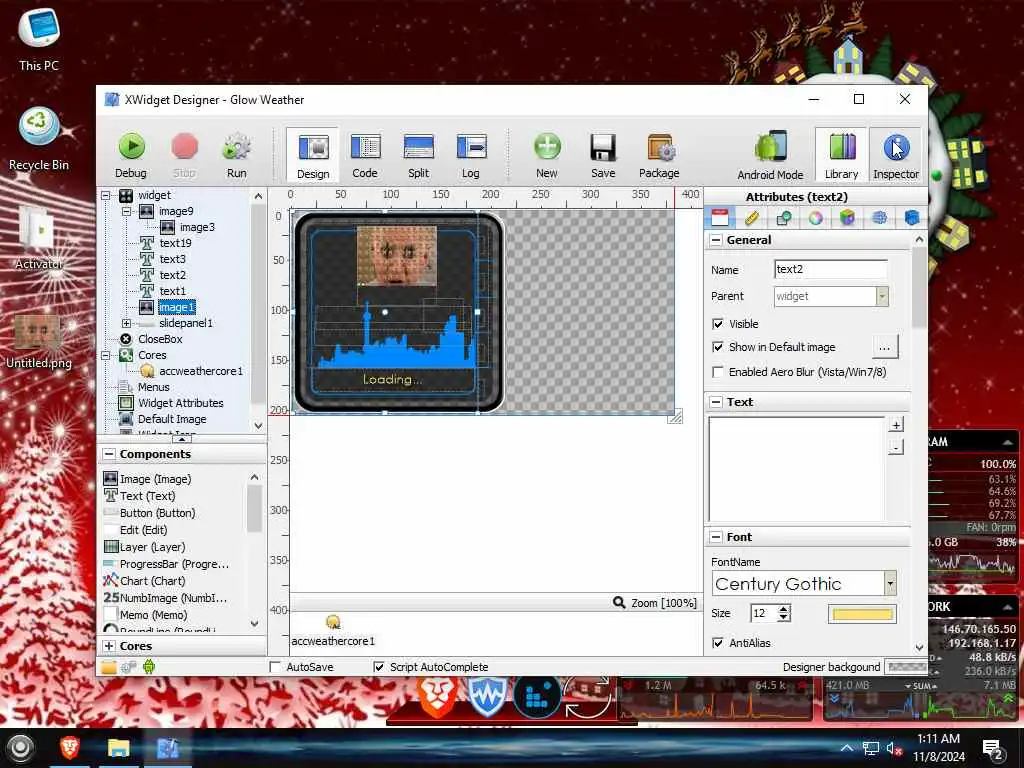Open the Inspector panel

pyautogui.click(x=896, y=155)
